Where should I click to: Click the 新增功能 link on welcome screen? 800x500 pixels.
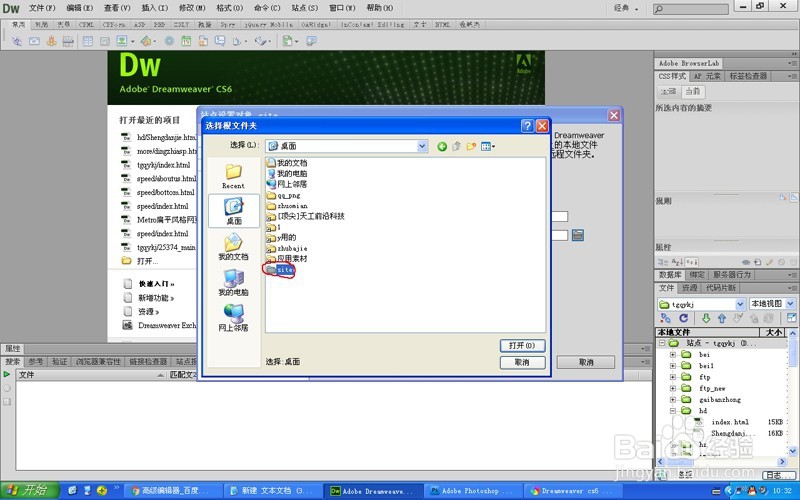click(156, 298)
